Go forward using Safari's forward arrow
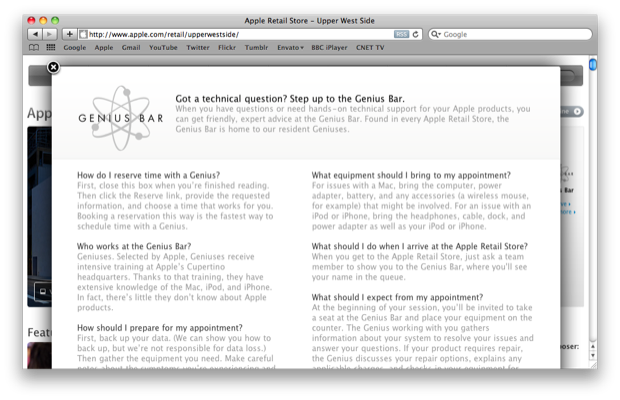 coord(50,34)
